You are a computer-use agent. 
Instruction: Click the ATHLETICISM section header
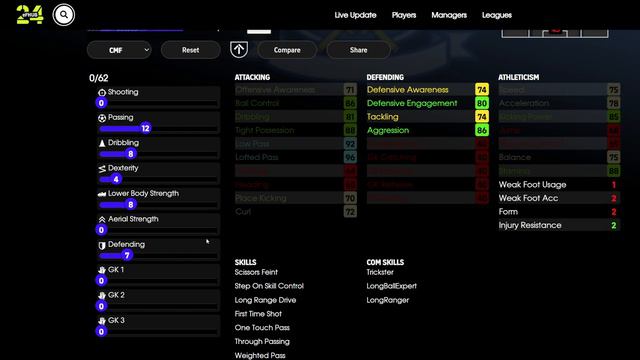518,77
